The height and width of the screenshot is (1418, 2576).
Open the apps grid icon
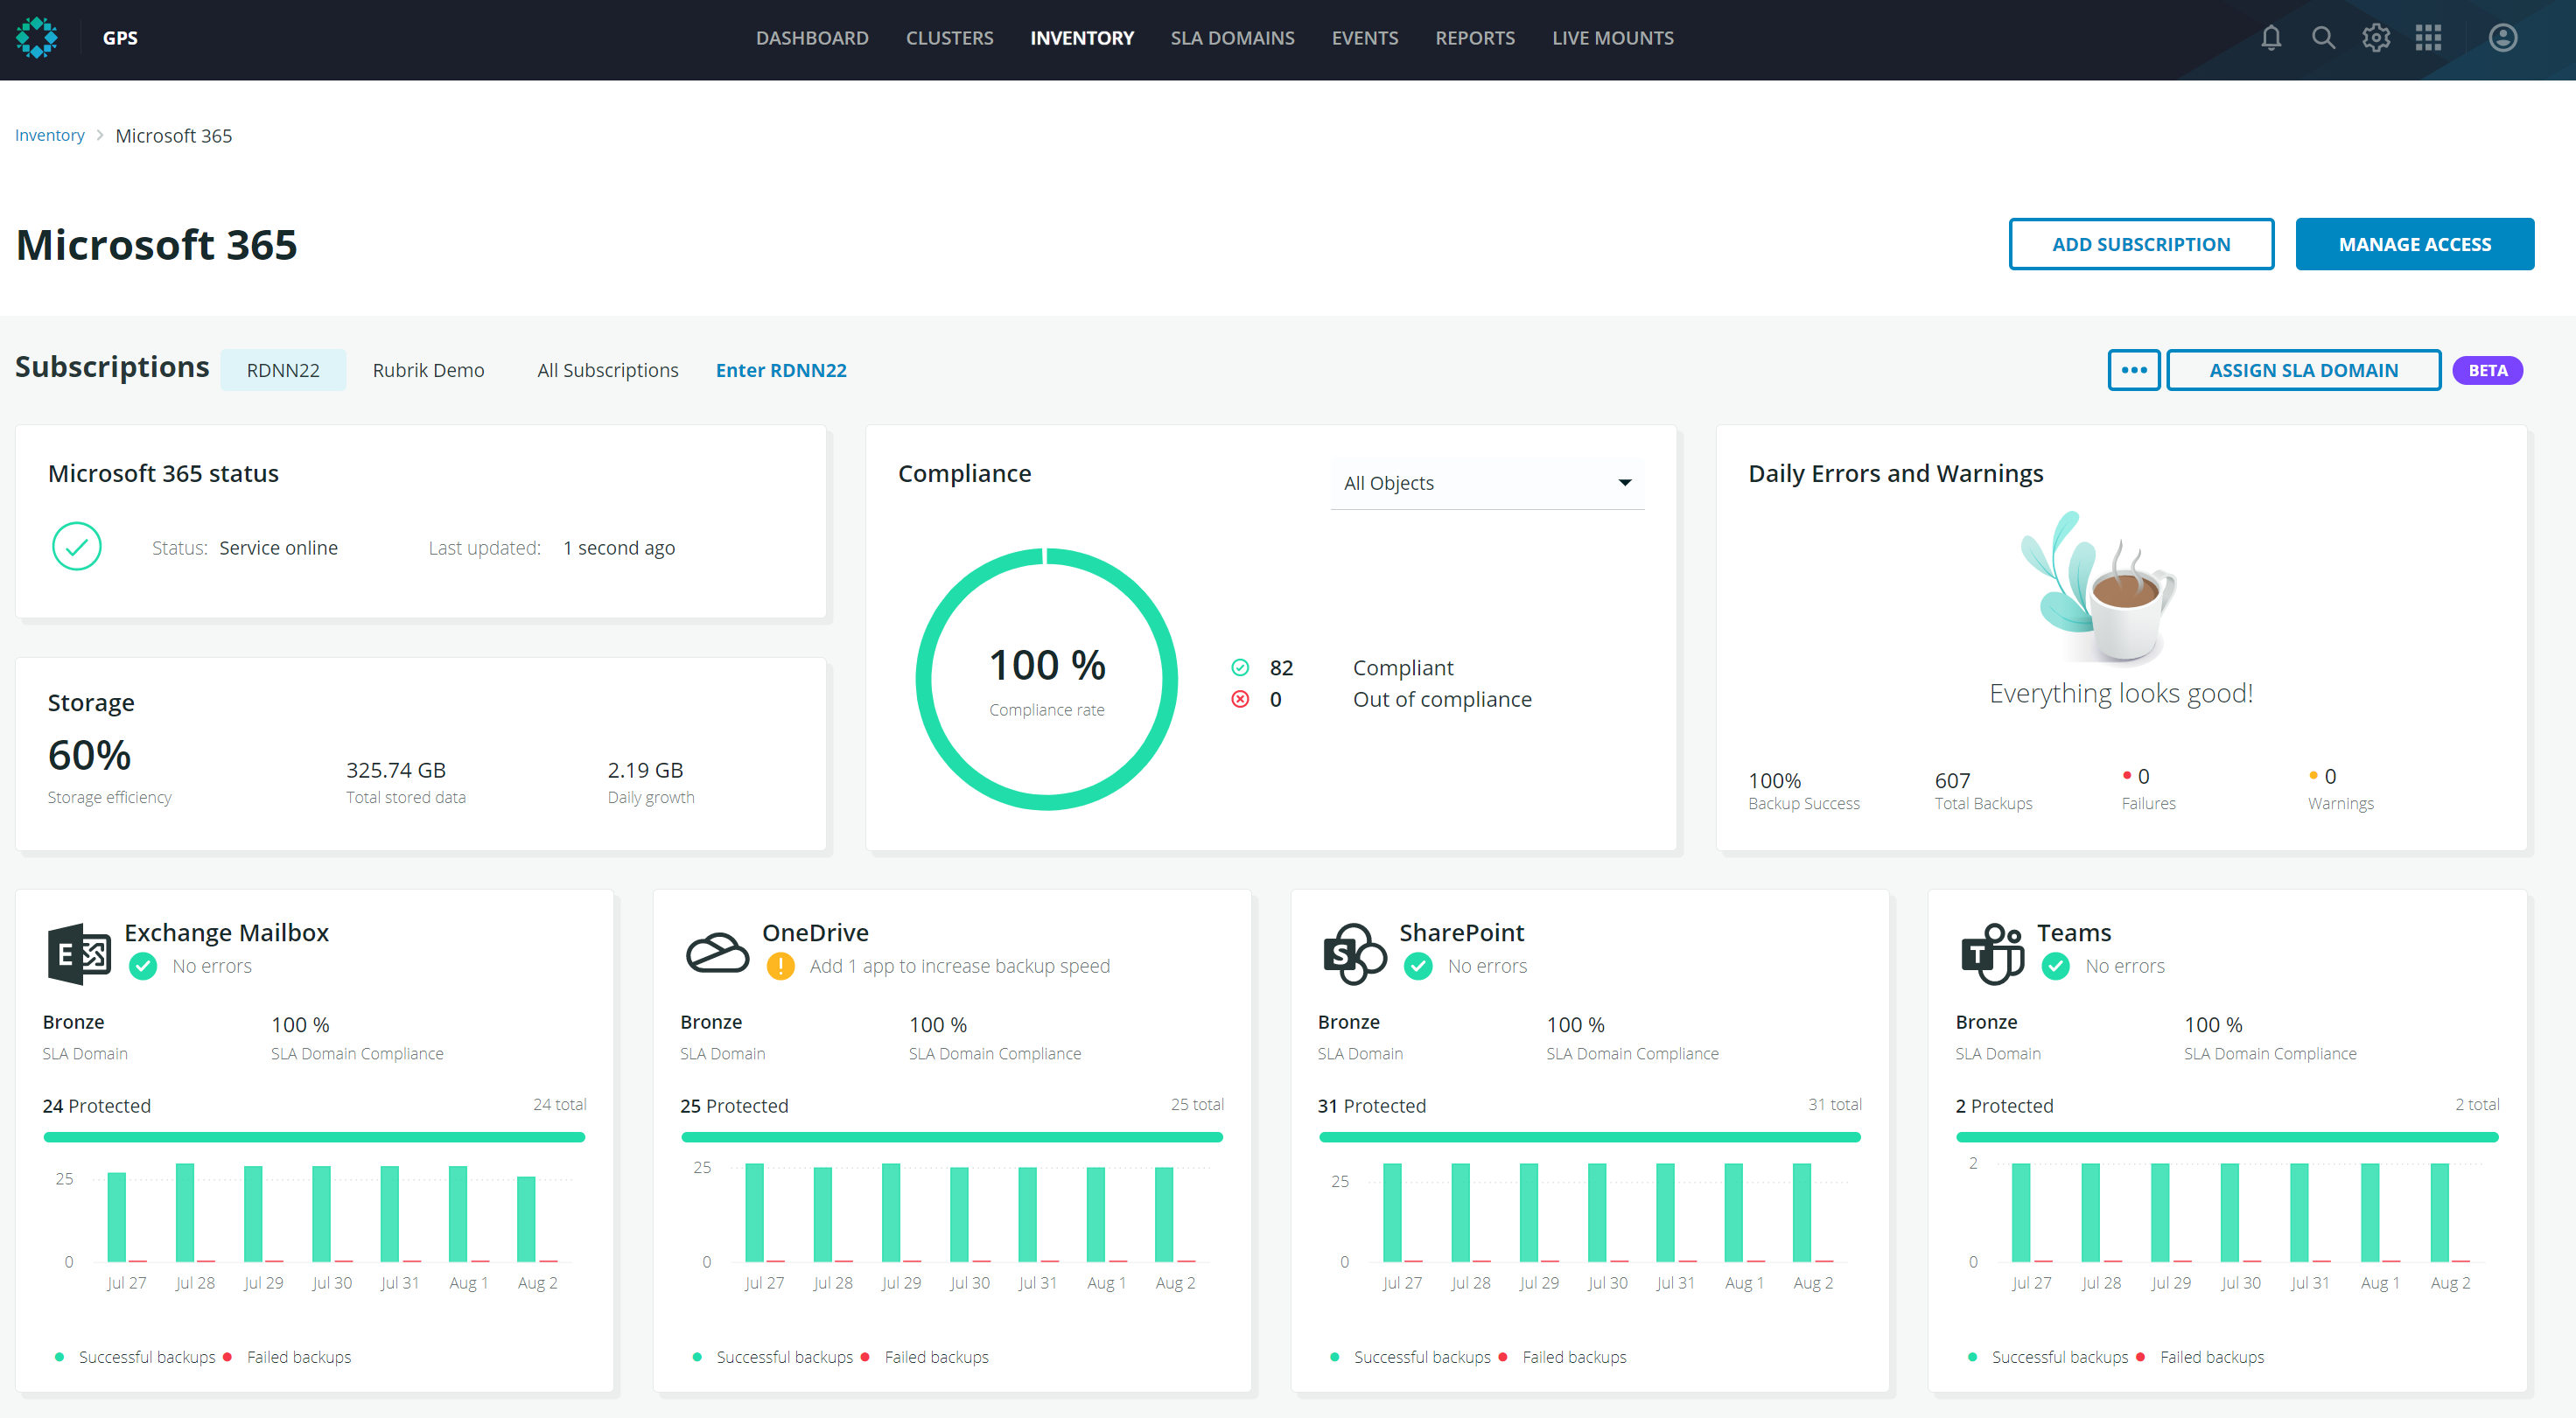2428,38
